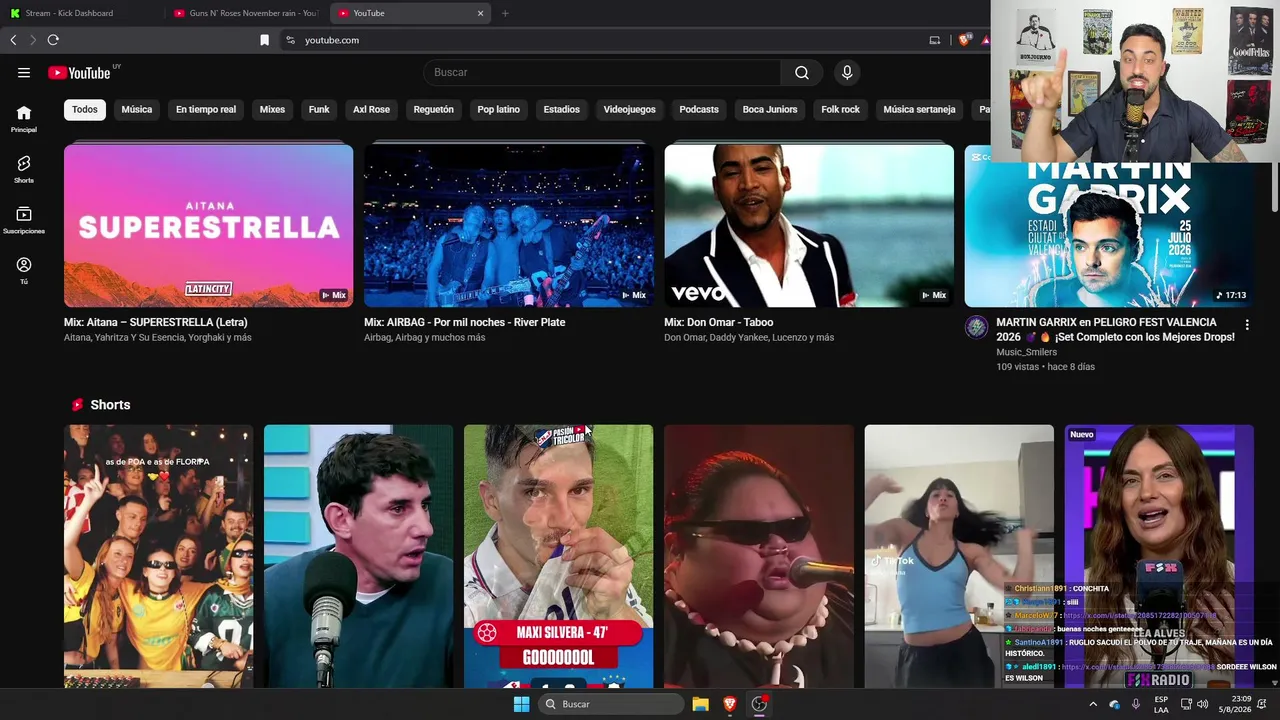
Task: Show the Folk rock category
Action: [840, 109]
